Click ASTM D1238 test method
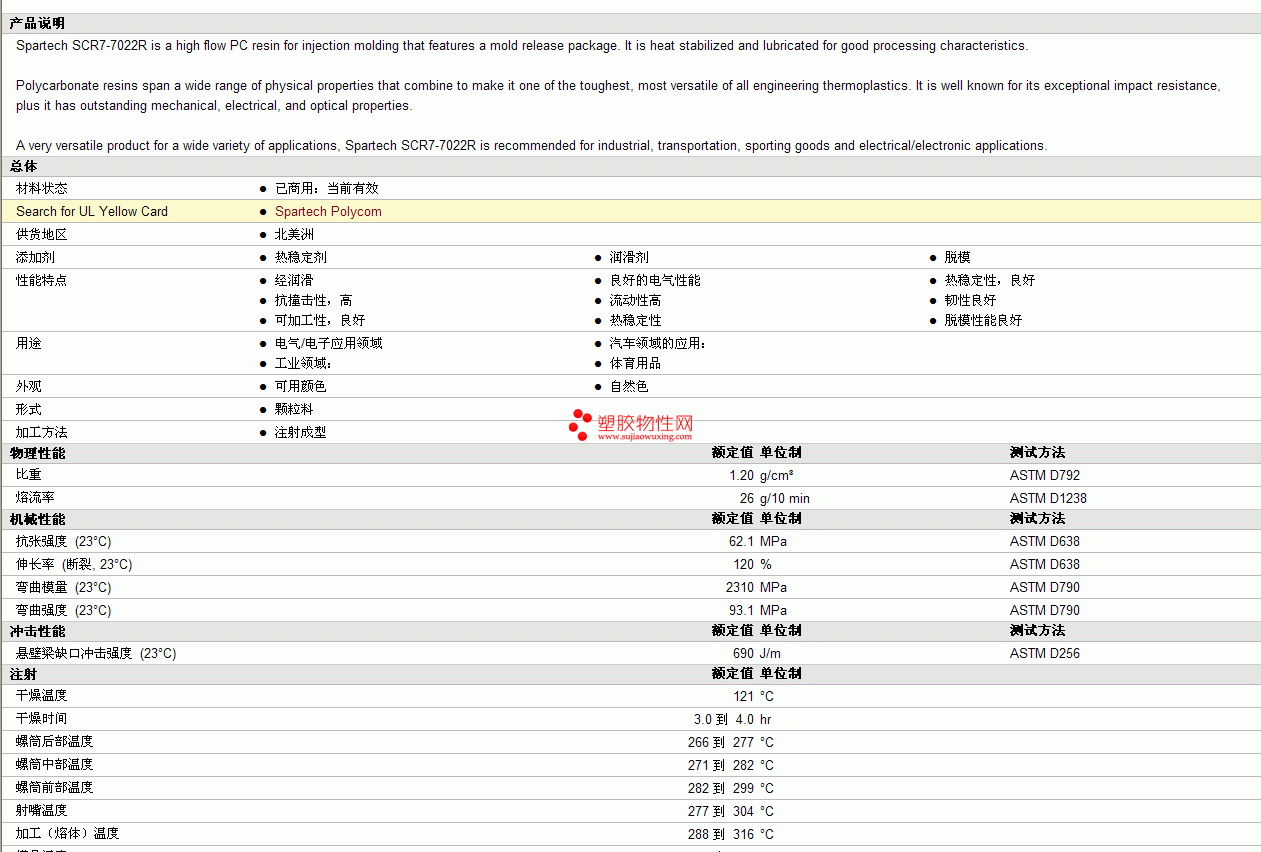Screen dimensions: 1261x852 coord(1048,498)
